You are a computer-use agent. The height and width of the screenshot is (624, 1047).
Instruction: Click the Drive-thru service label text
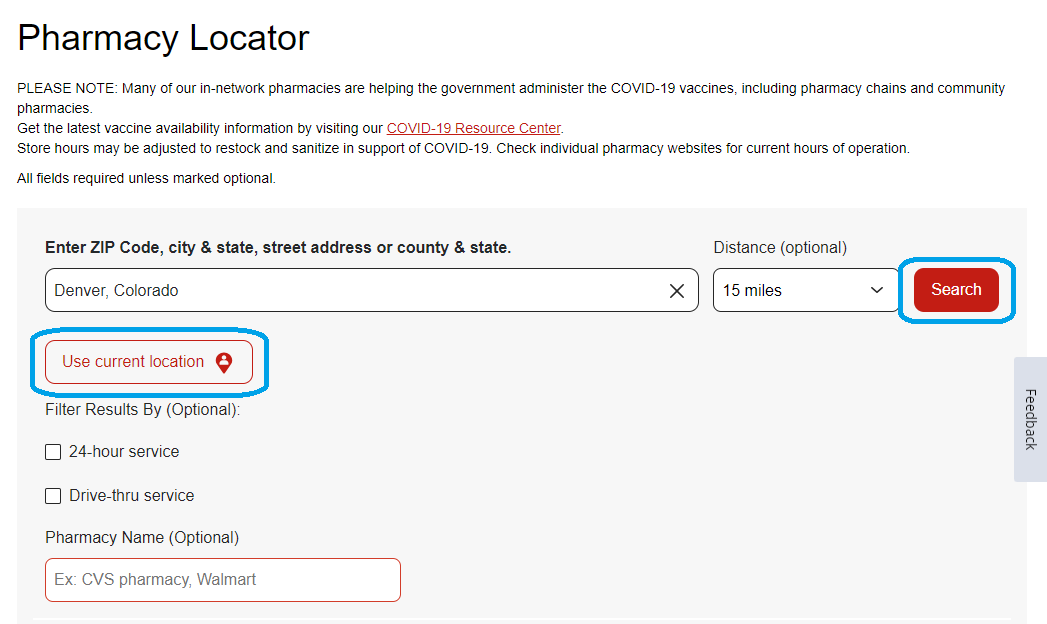[x=132, y=496]
